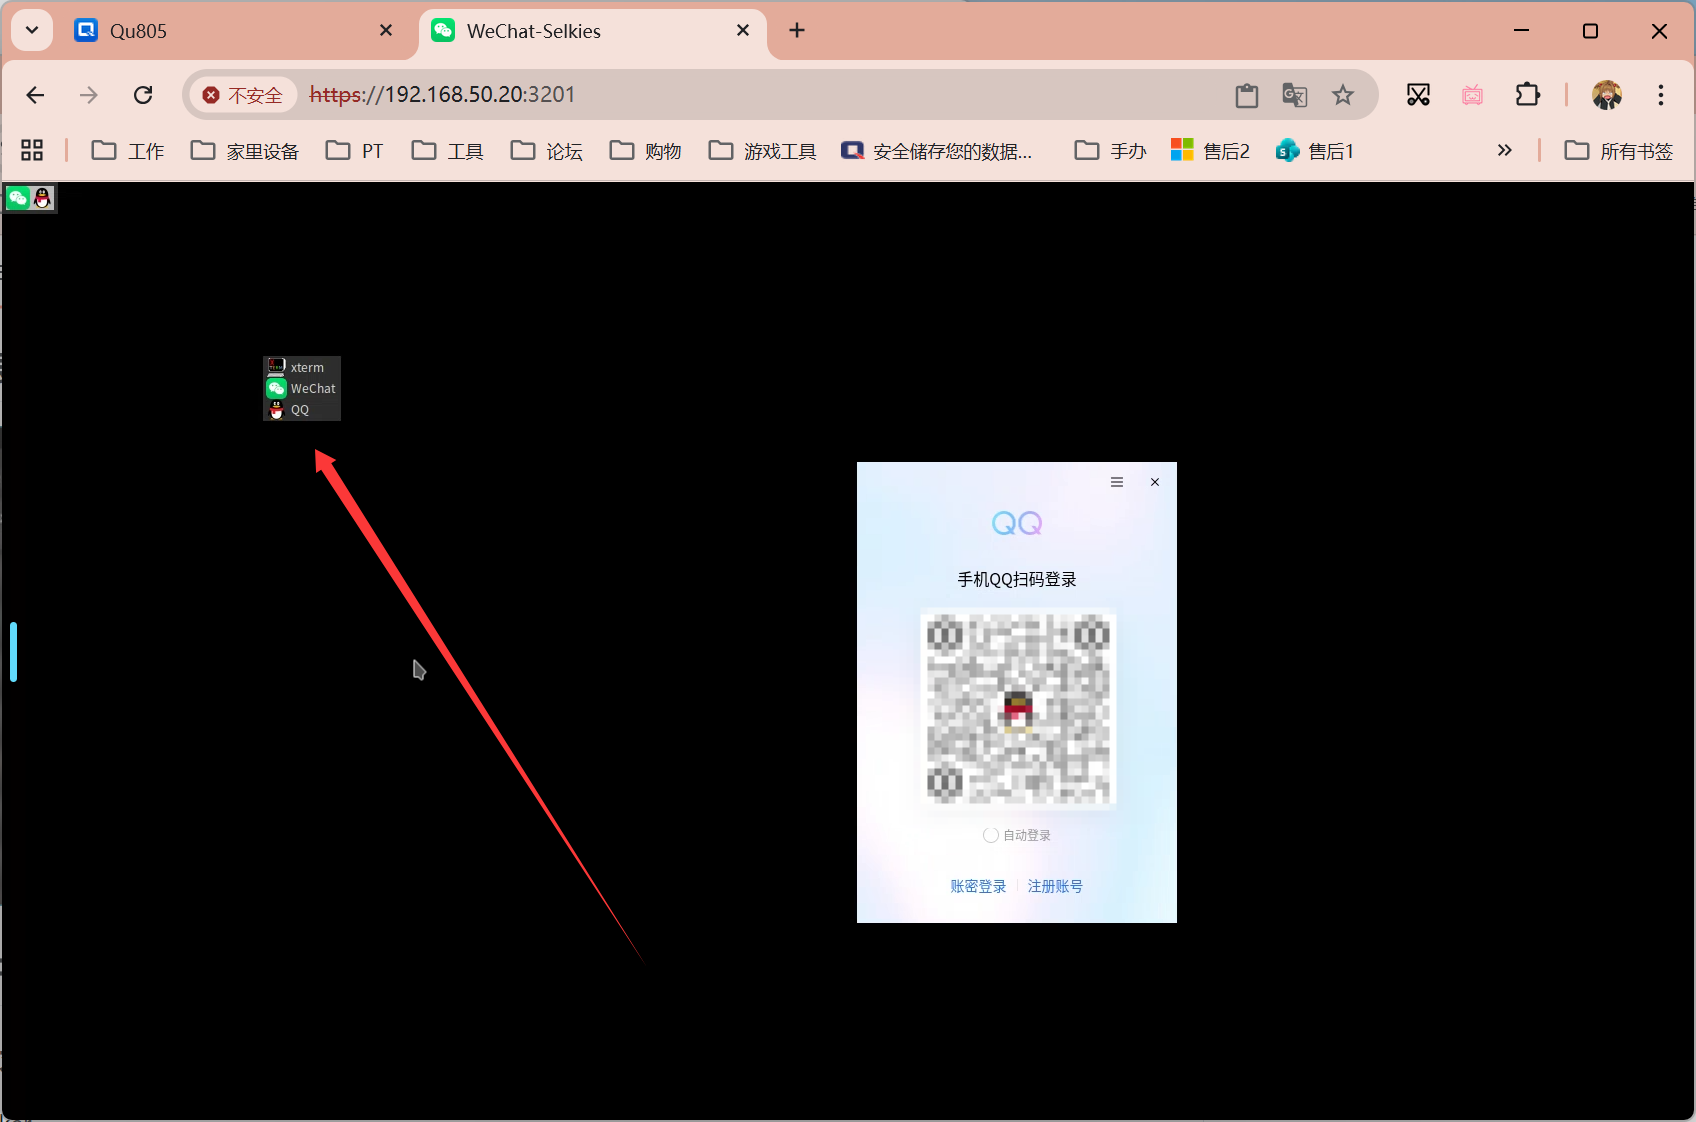The width and height of the screenshot is (1696, 1122).
Task: Click the QQ penguin tray icon
Action: point(42,197)
